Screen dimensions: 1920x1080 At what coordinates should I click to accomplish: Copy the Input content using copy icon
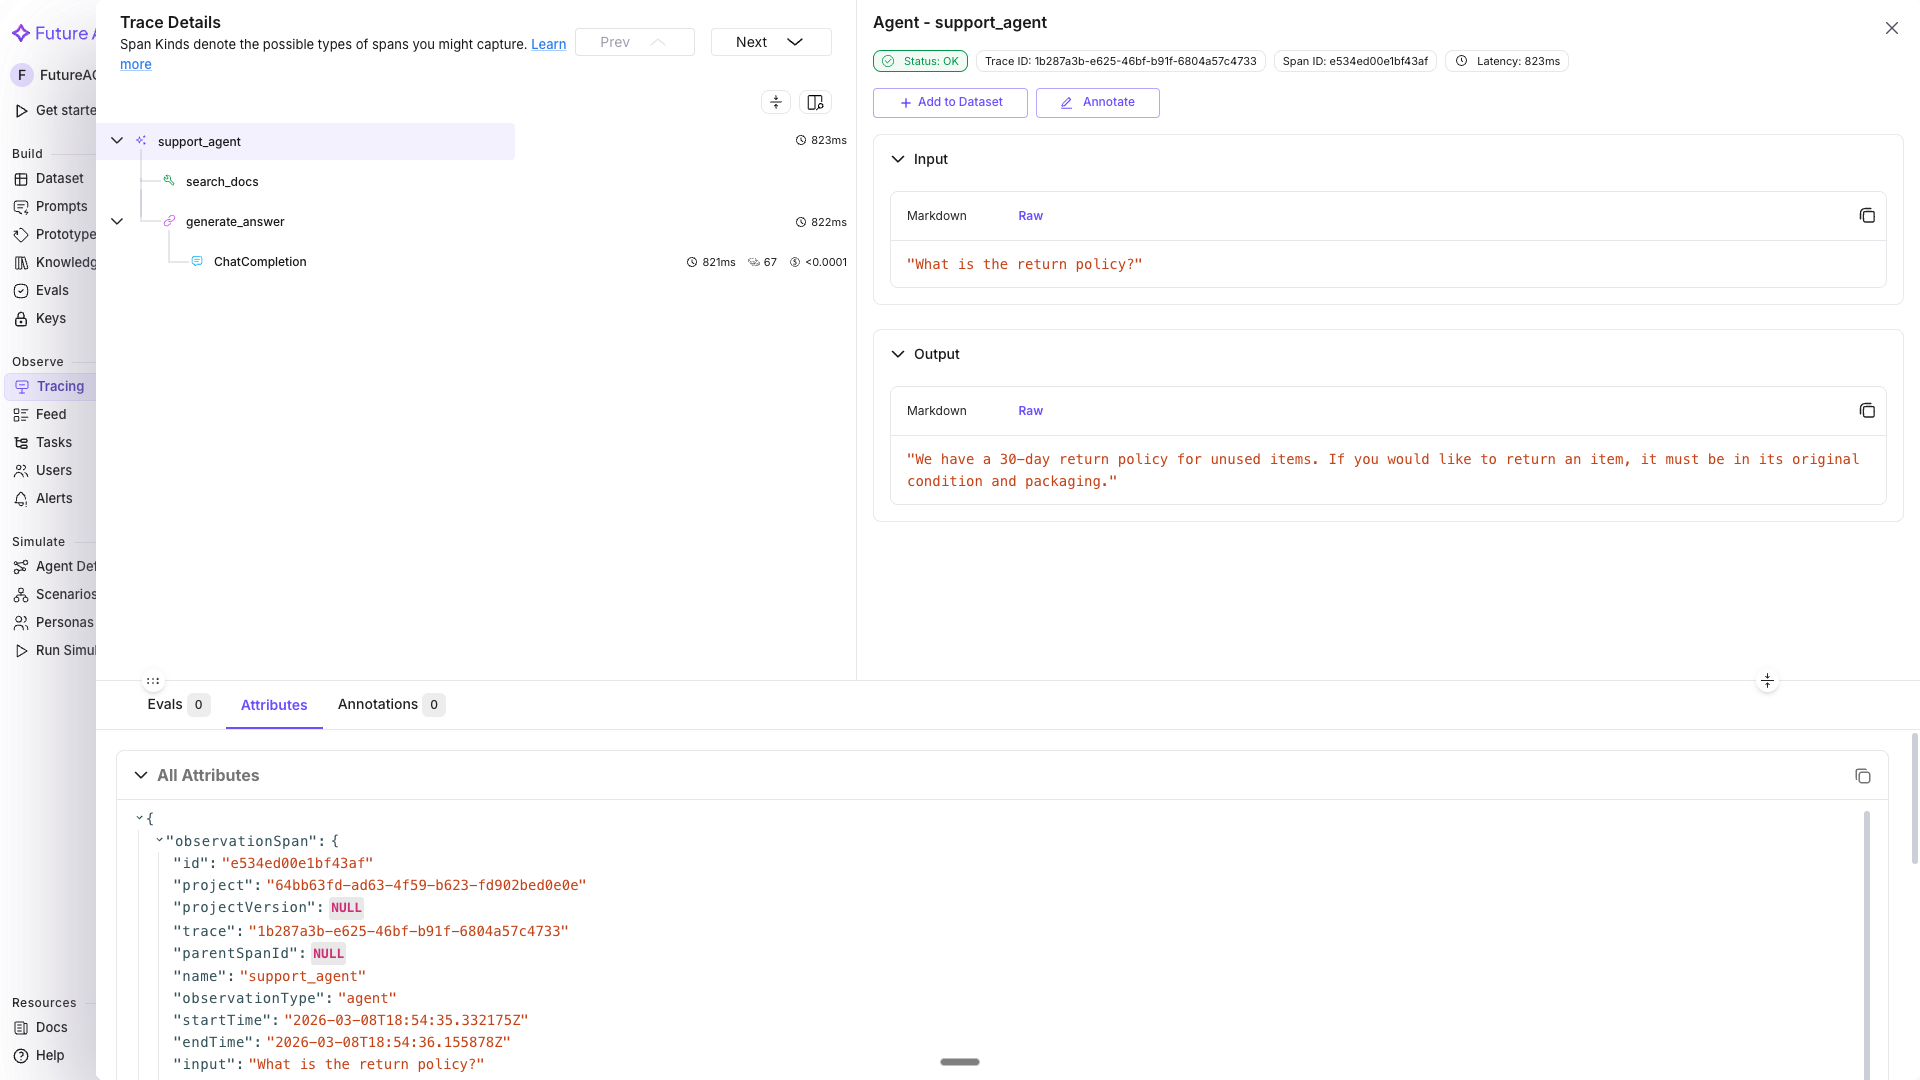1866,216
